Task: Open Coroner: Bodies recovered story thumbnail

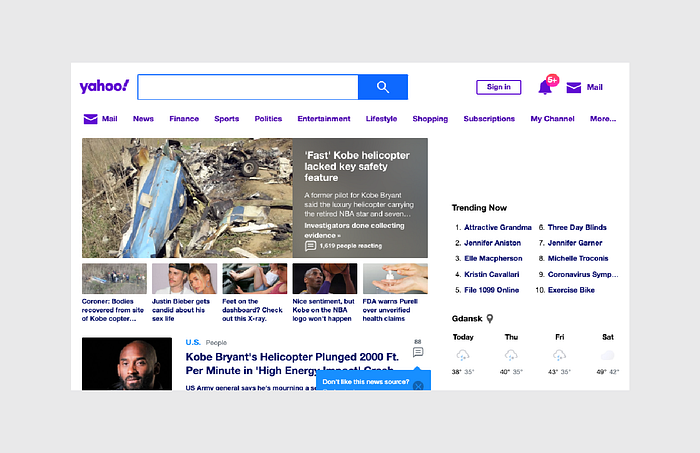Action: point(114,278)
